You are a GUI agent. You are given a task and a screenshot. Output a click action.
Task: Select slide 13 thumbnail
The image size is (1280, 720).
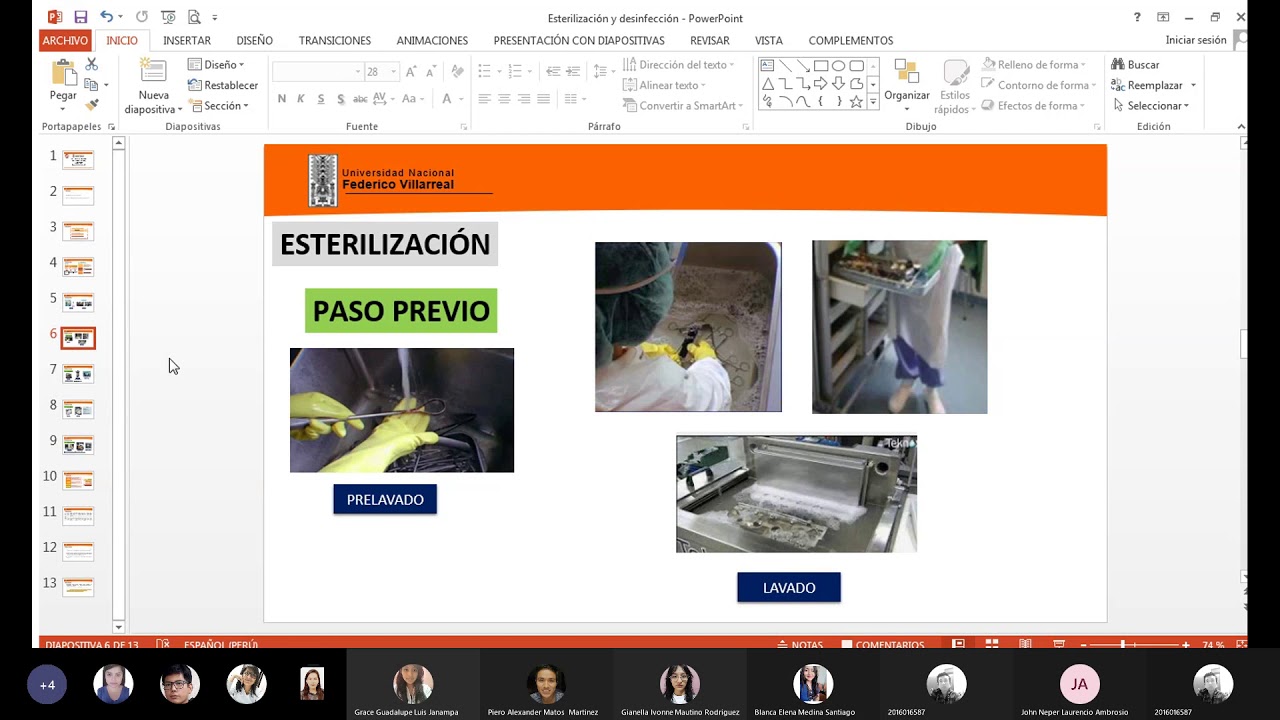[78, 587]
